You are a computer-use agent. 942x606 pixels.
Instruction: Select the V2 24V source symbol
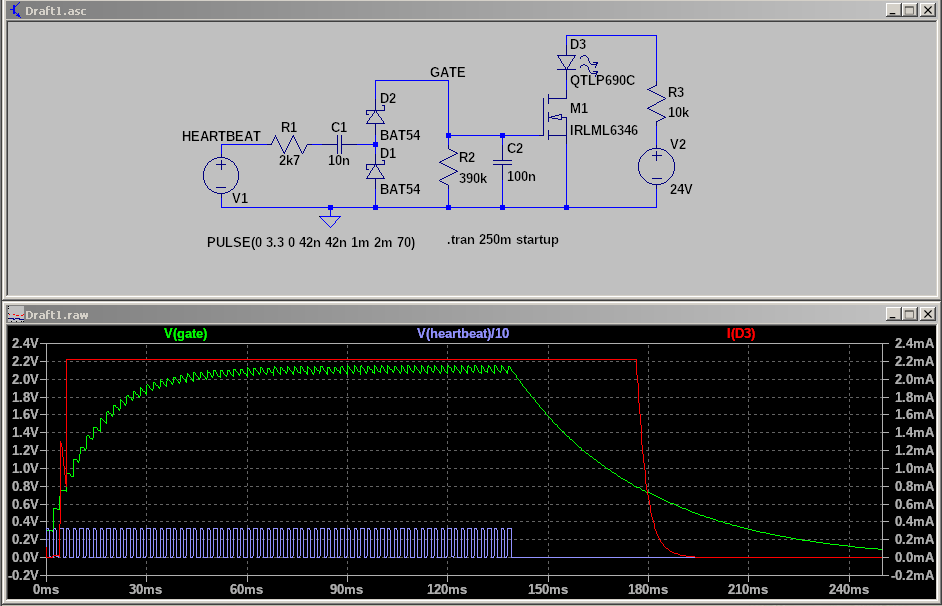tap(656, 166)
